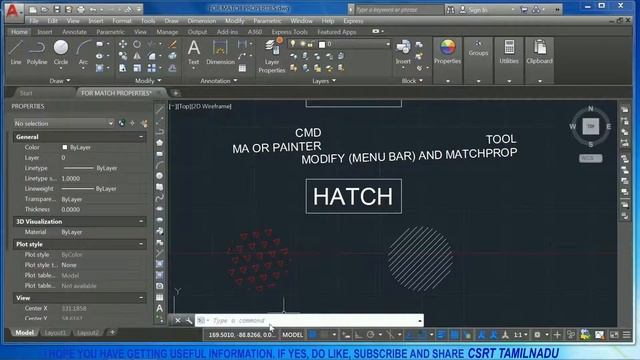Click the Mirror tool in Modify panel
The height and width of the screenshot is (360, 640).
(137, 56)
